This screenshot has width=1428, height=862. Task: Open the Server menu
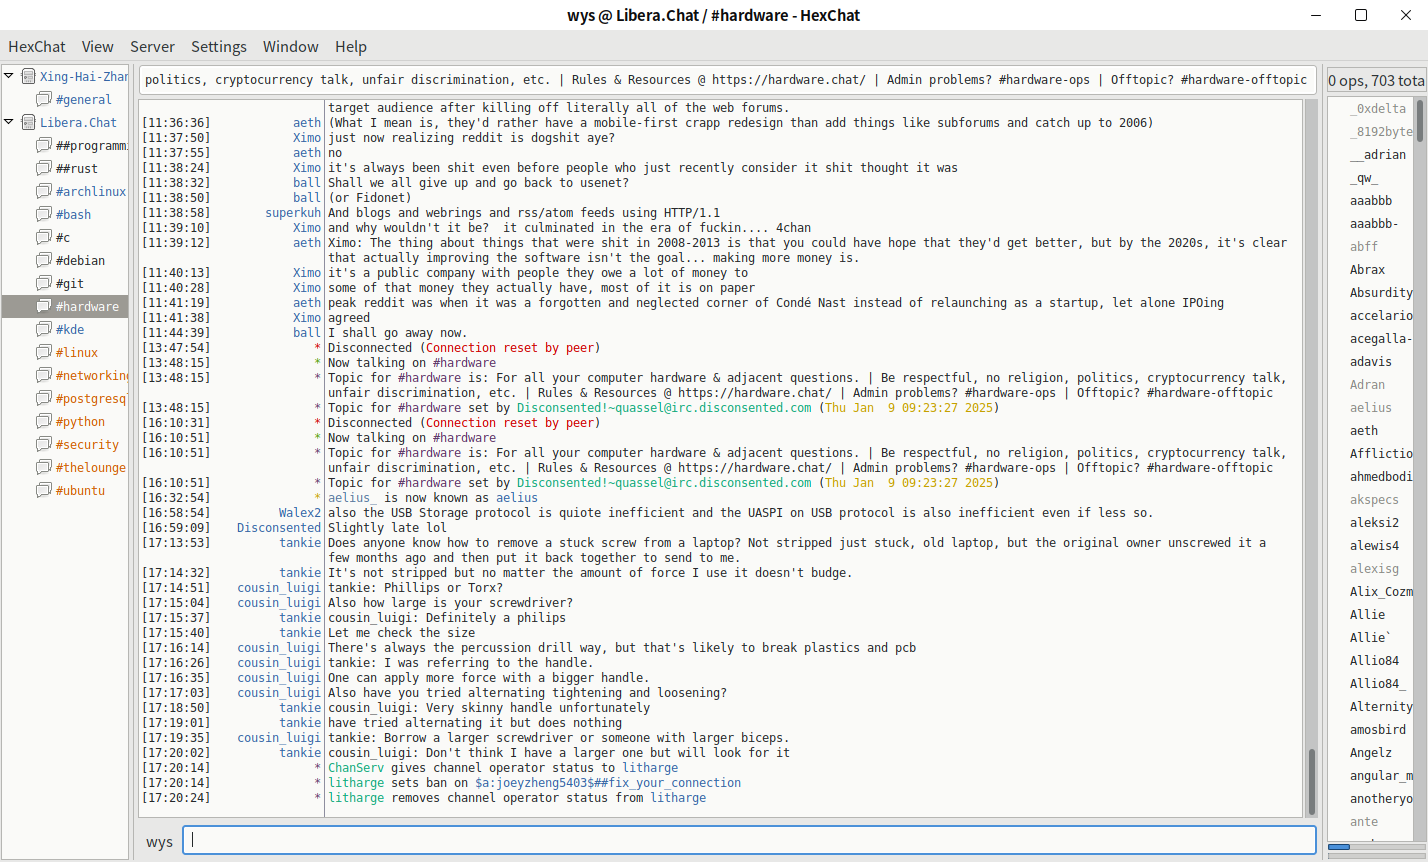(x=152, y=47)
